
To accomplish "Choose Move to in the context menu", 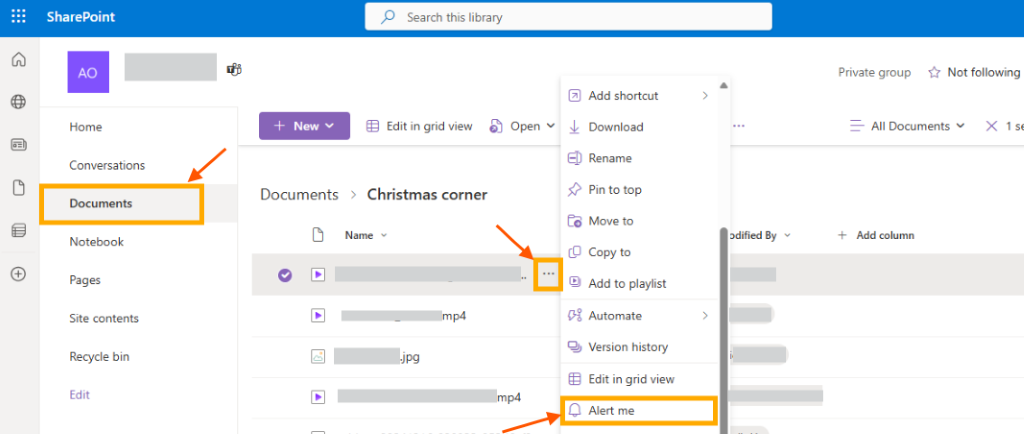I will [x=639, y=221].
